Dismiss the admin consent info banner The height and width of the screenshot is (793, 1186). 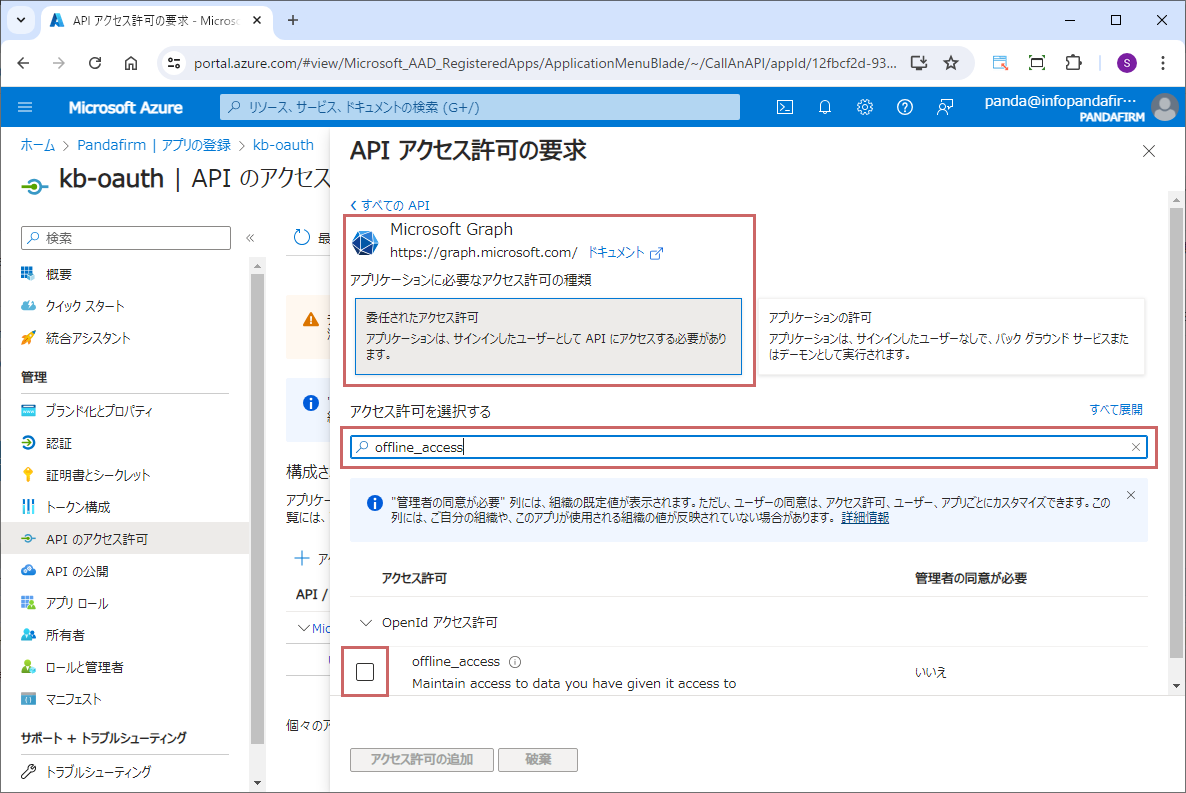click(1131, 495)
